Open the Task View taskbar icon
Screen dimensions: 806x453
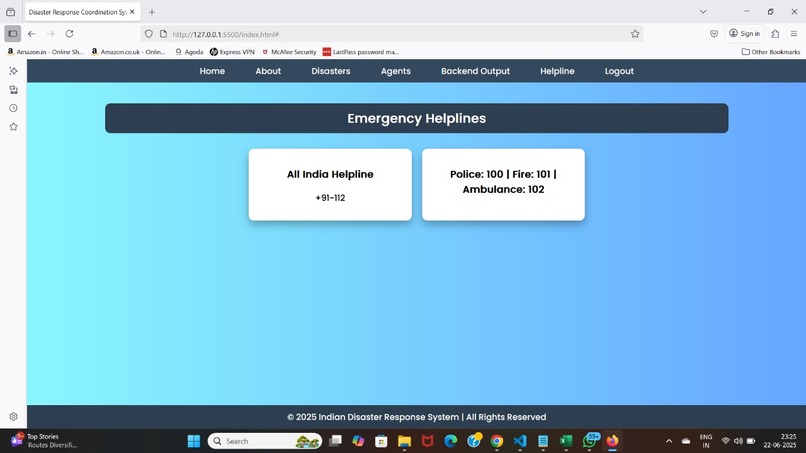click(335, 441)
